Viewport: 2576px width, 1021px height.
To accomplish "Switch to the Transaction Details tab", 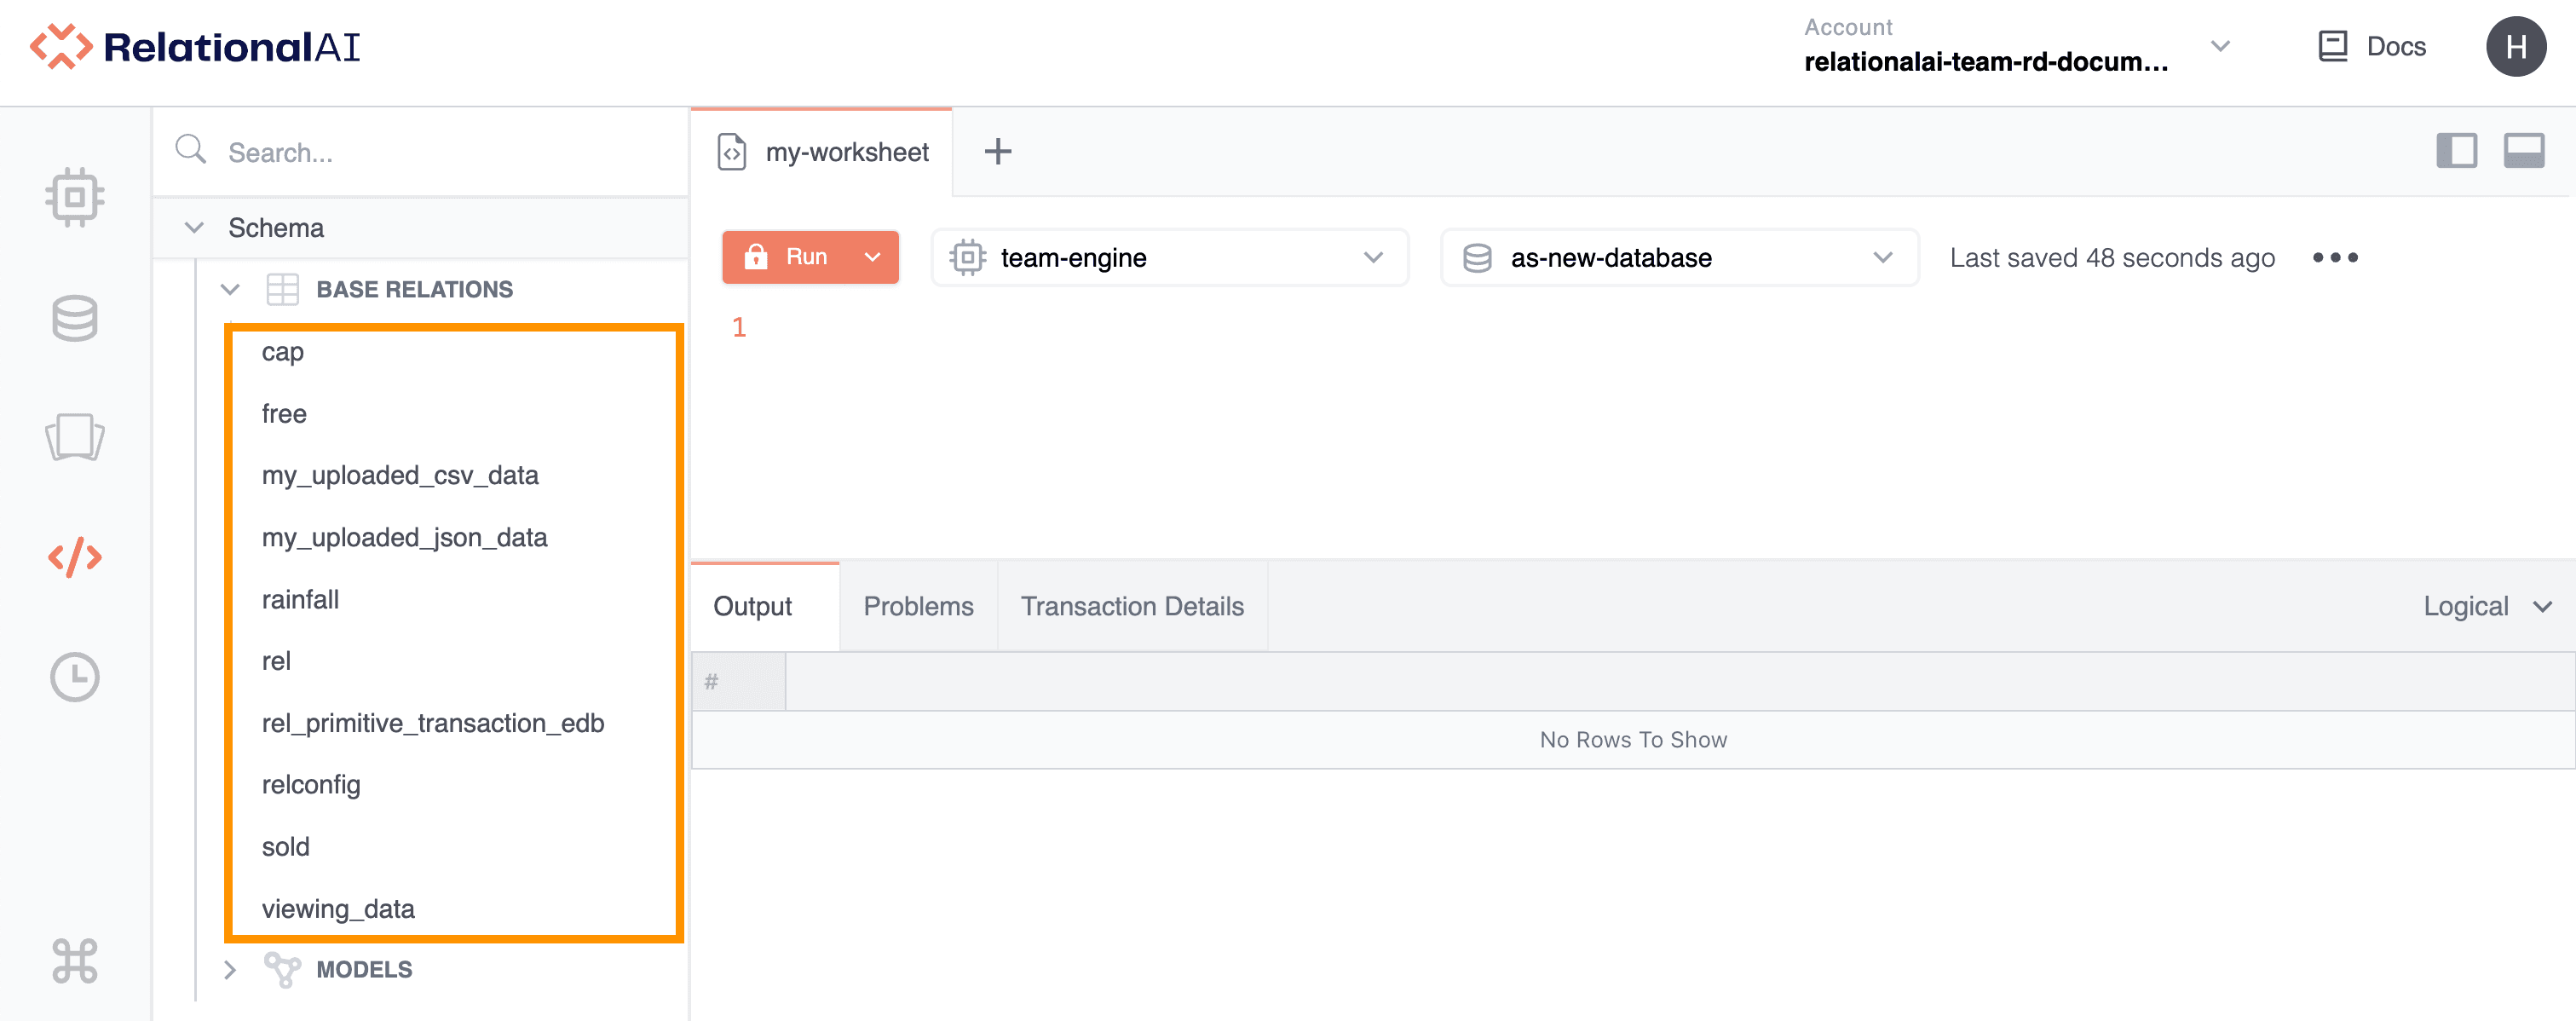I will (x=1131, y=606).
